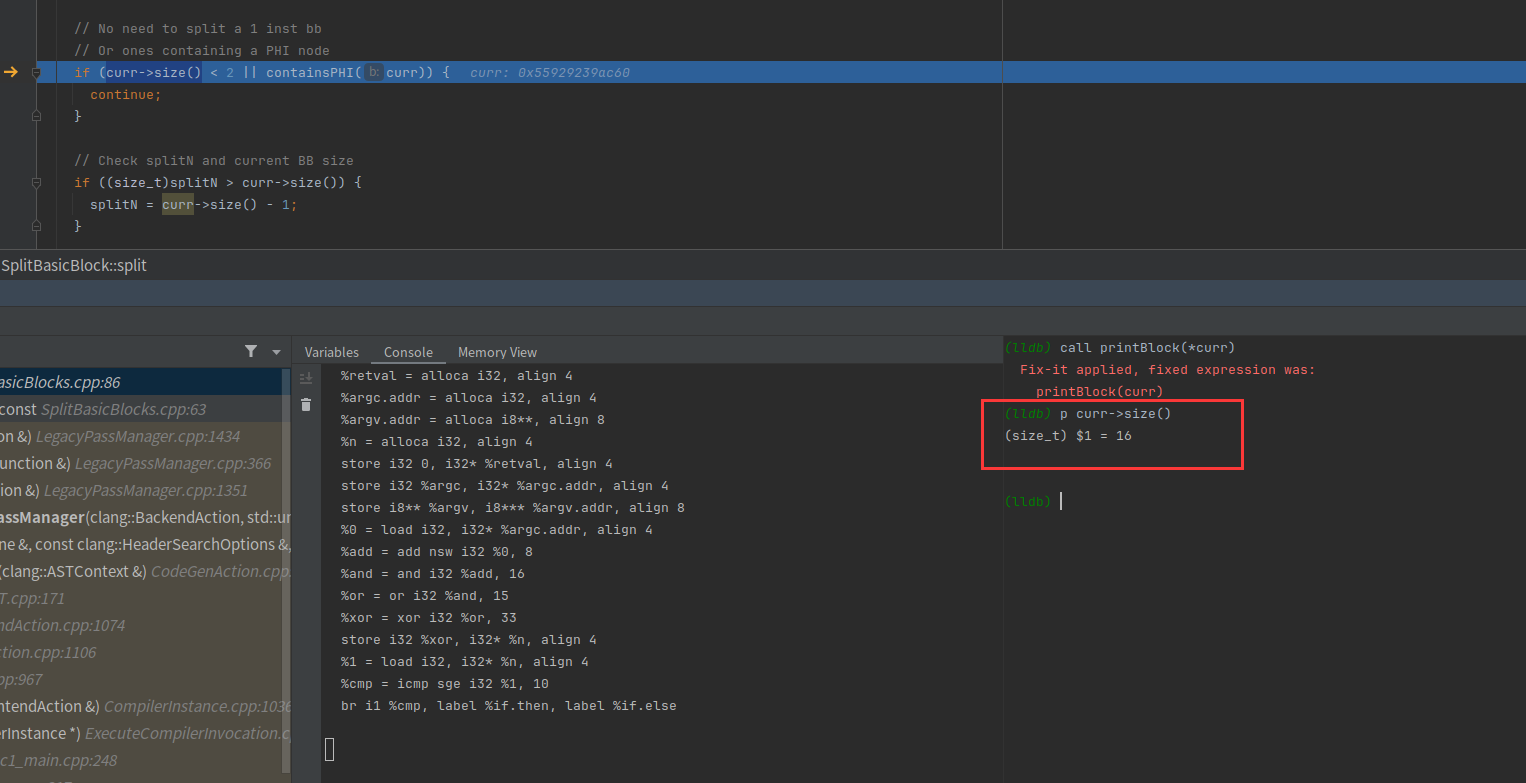Click comment 'Check splitN and current BB size'
Screen dimensions: 1526x783
tap(214, 160)
